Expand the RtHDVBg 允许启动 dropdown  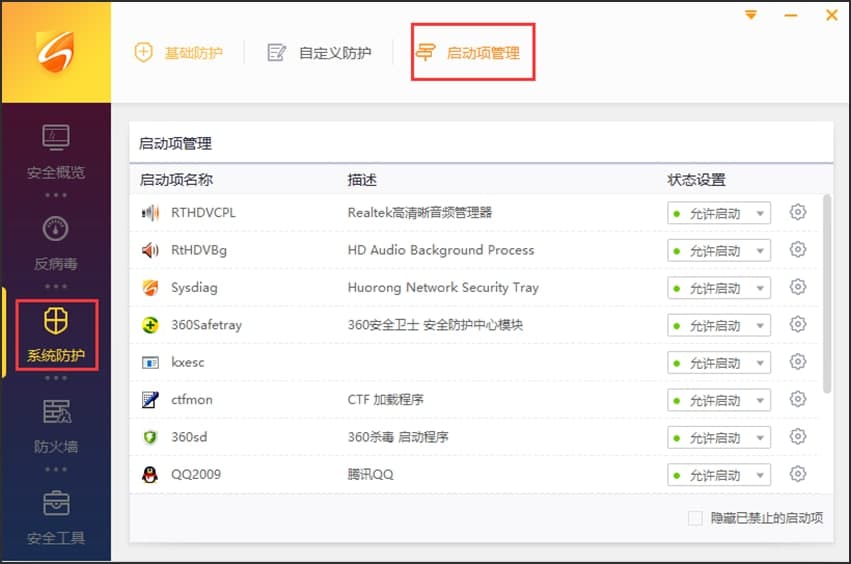[x=719, y=251]
